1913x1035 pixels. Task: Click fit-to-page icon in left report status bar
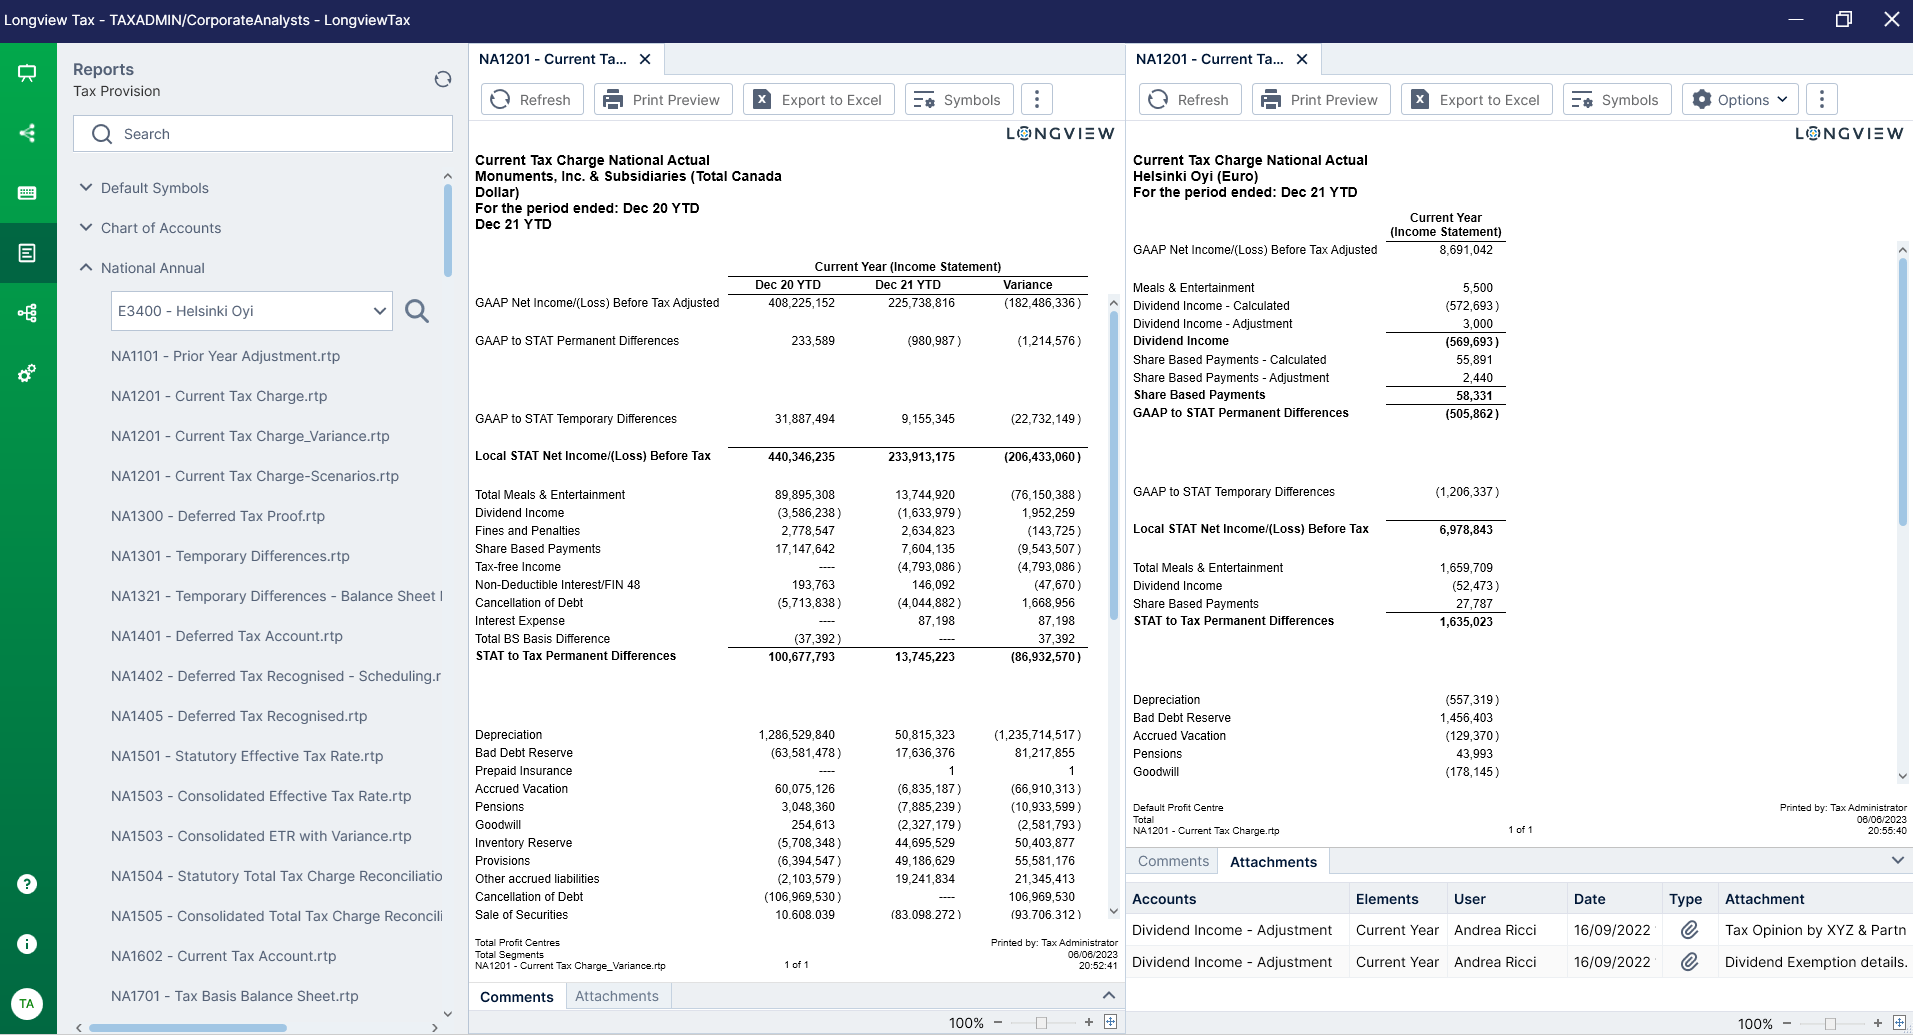point(1110,1022)
